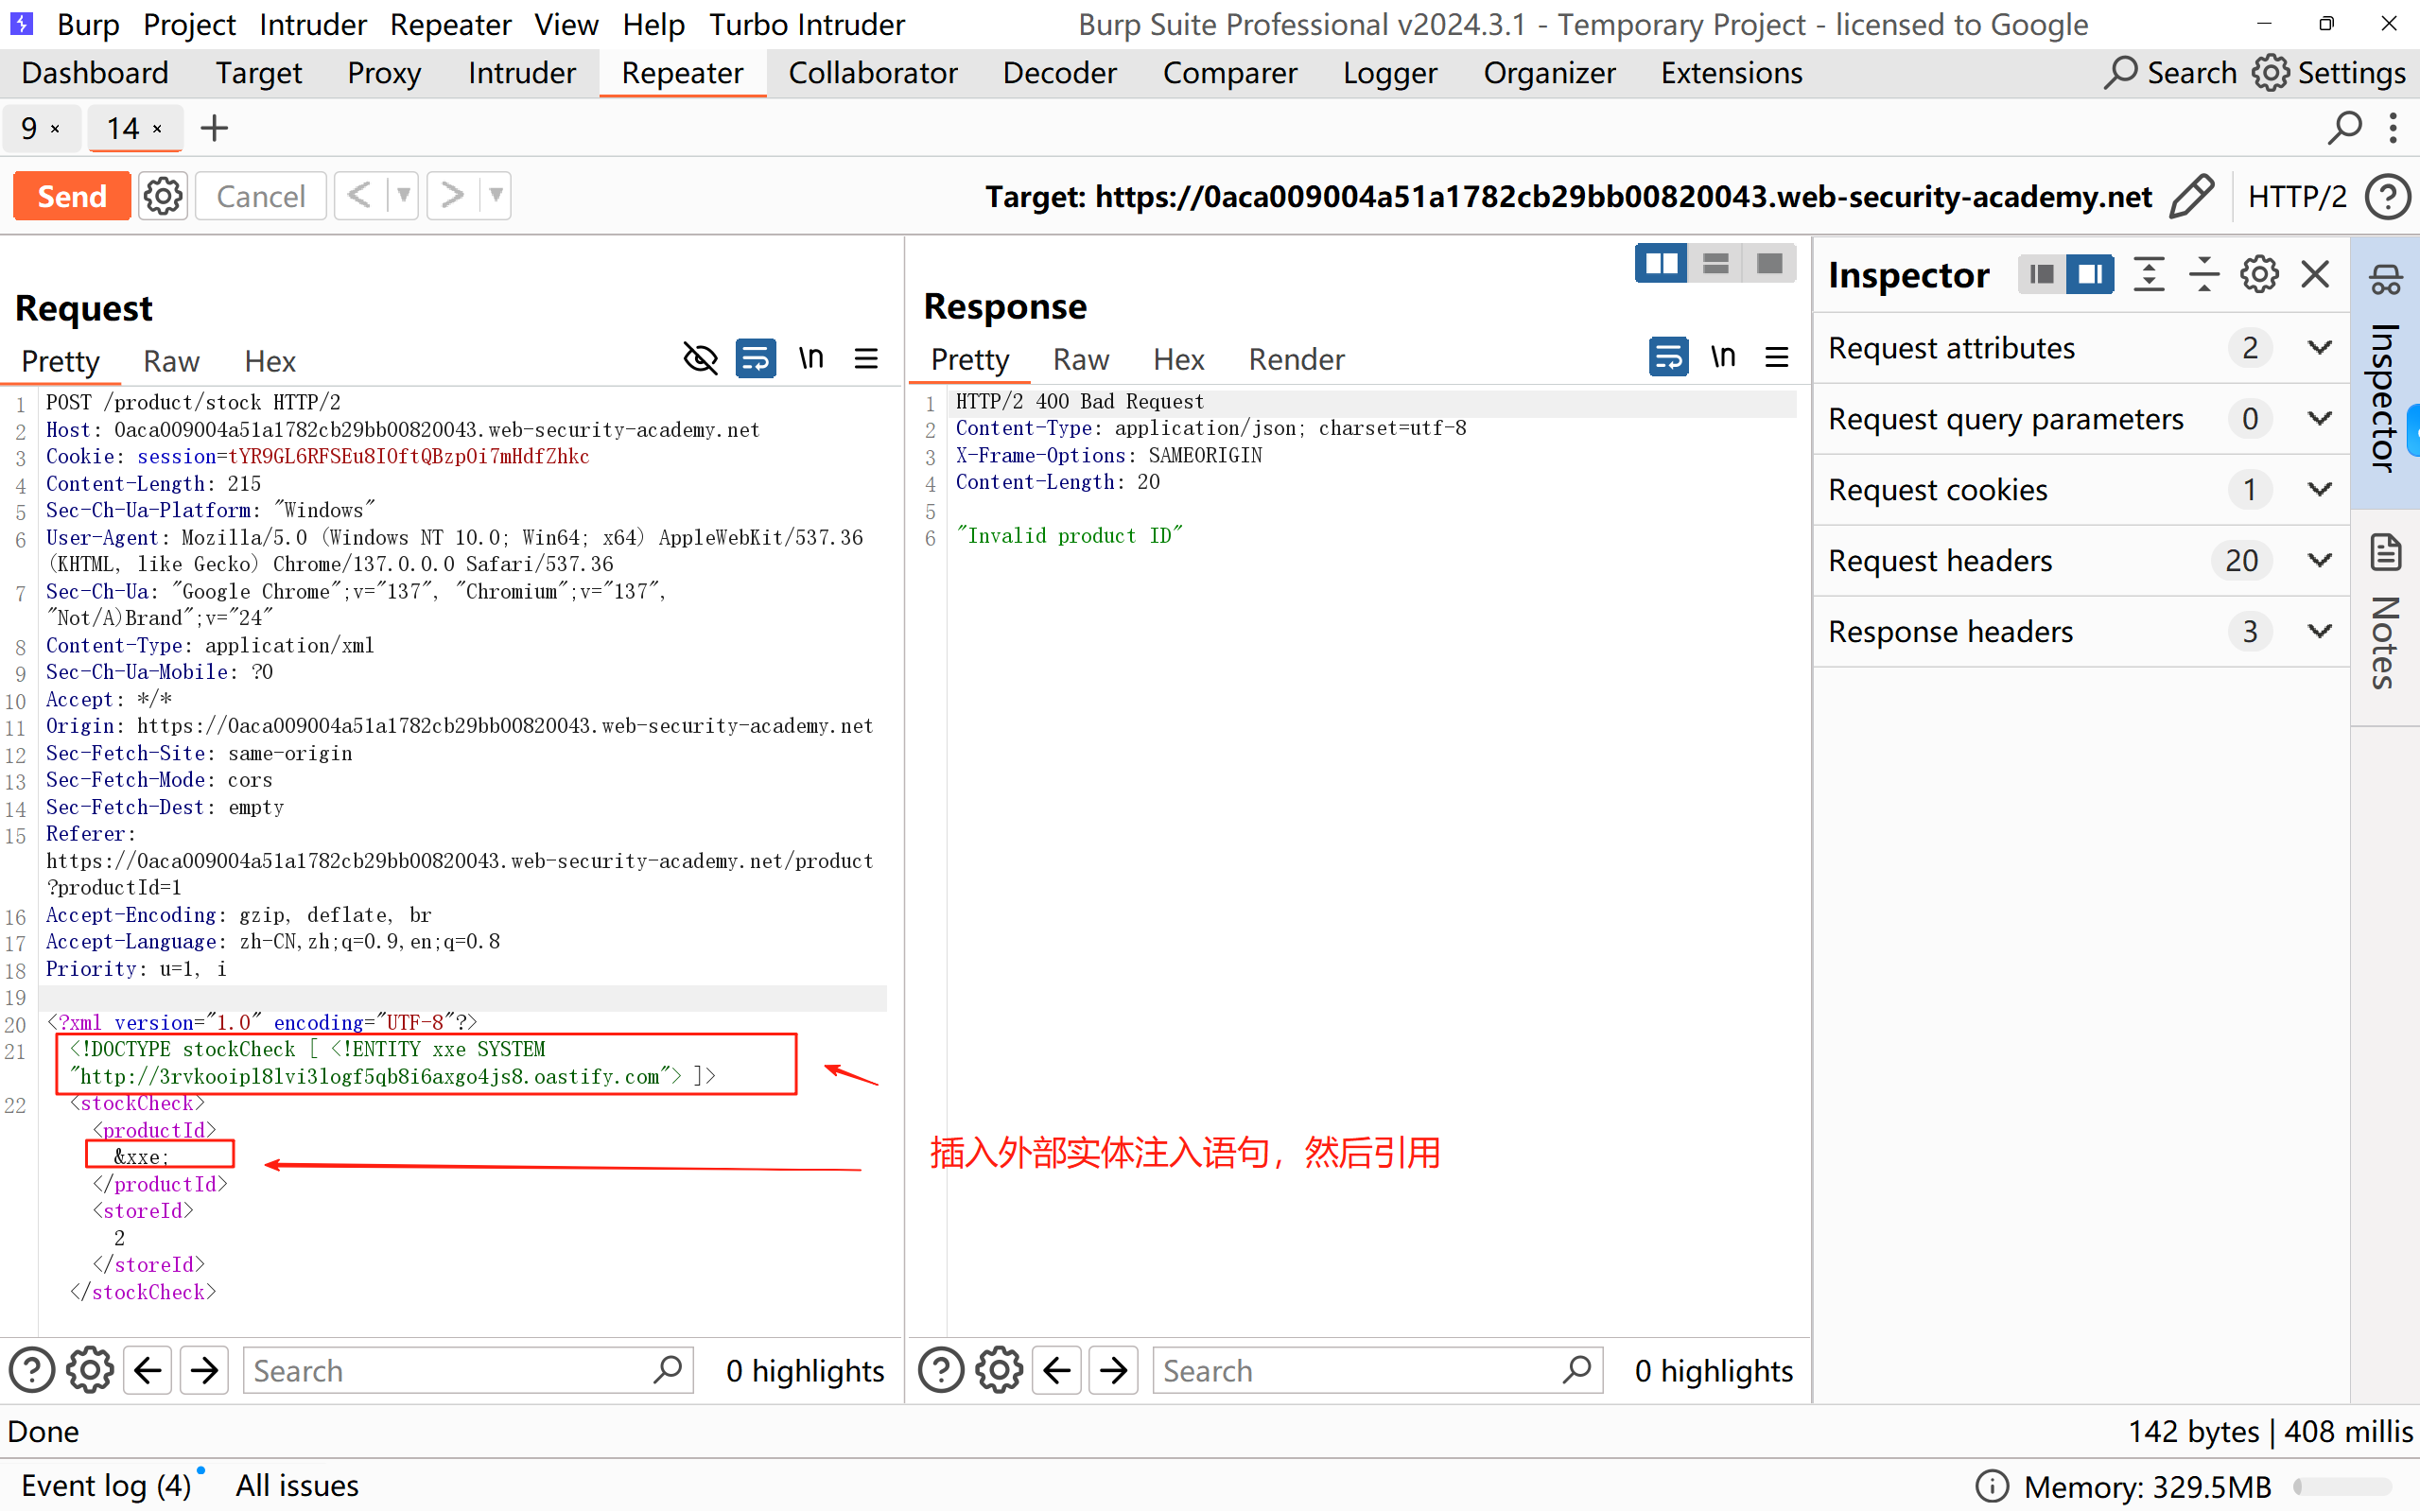Open history back dropdown arrow
The width and height of the screenshot is (2420, 1512).
point(403,196)
